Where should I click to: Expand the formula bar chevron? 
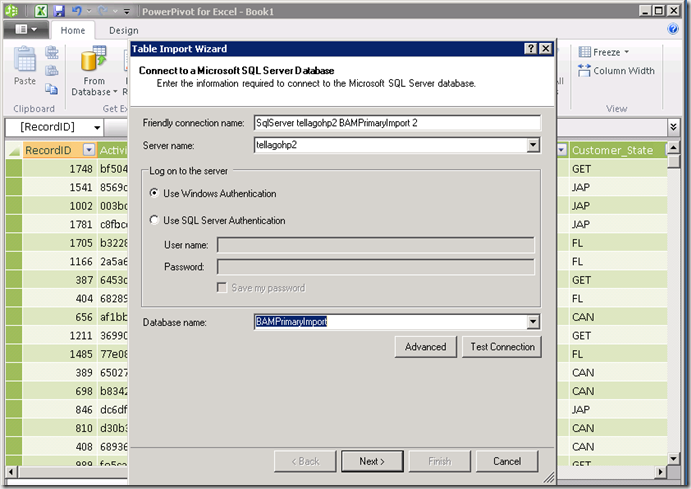point(673,127)
